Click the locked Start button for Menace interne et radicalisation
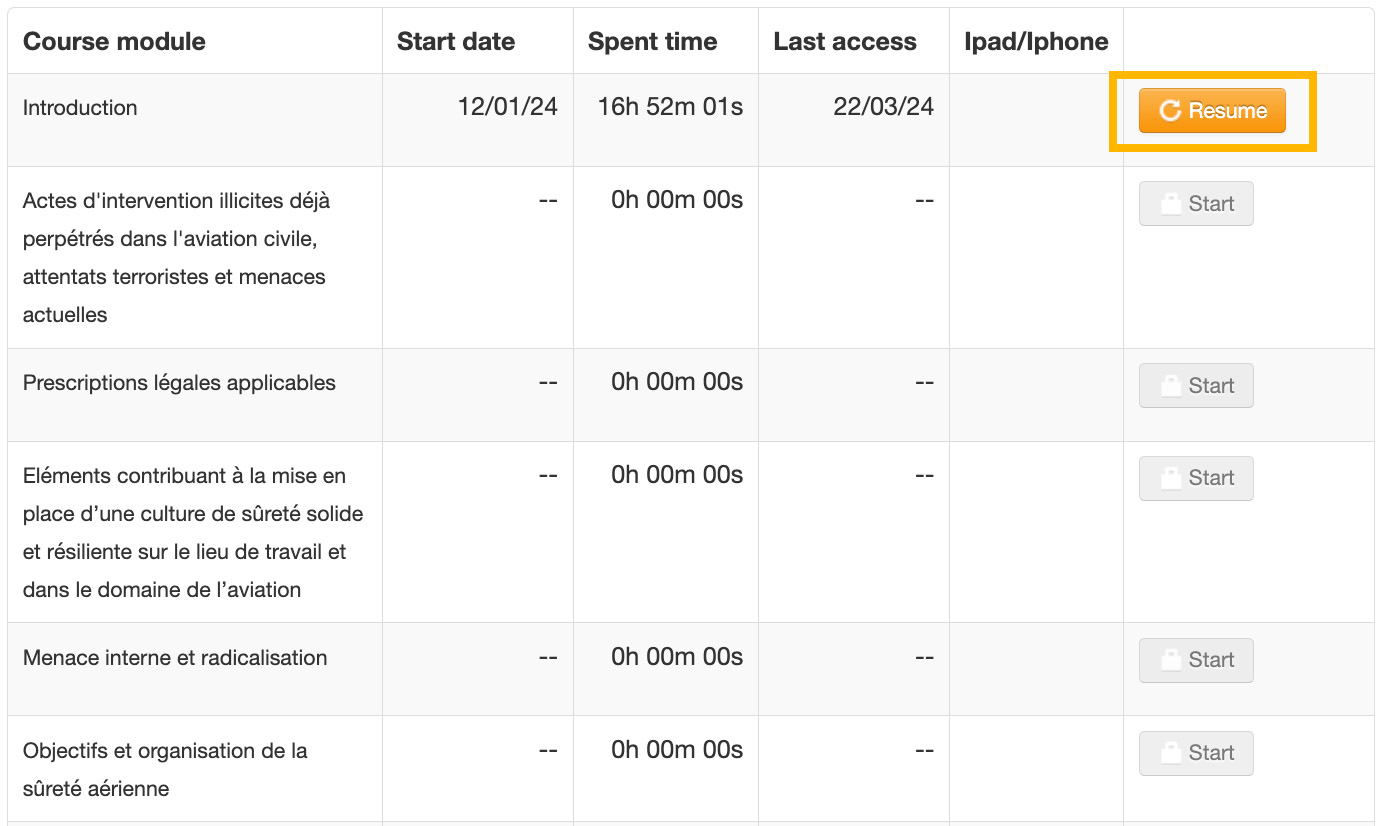 click(x=1195, y=660)
